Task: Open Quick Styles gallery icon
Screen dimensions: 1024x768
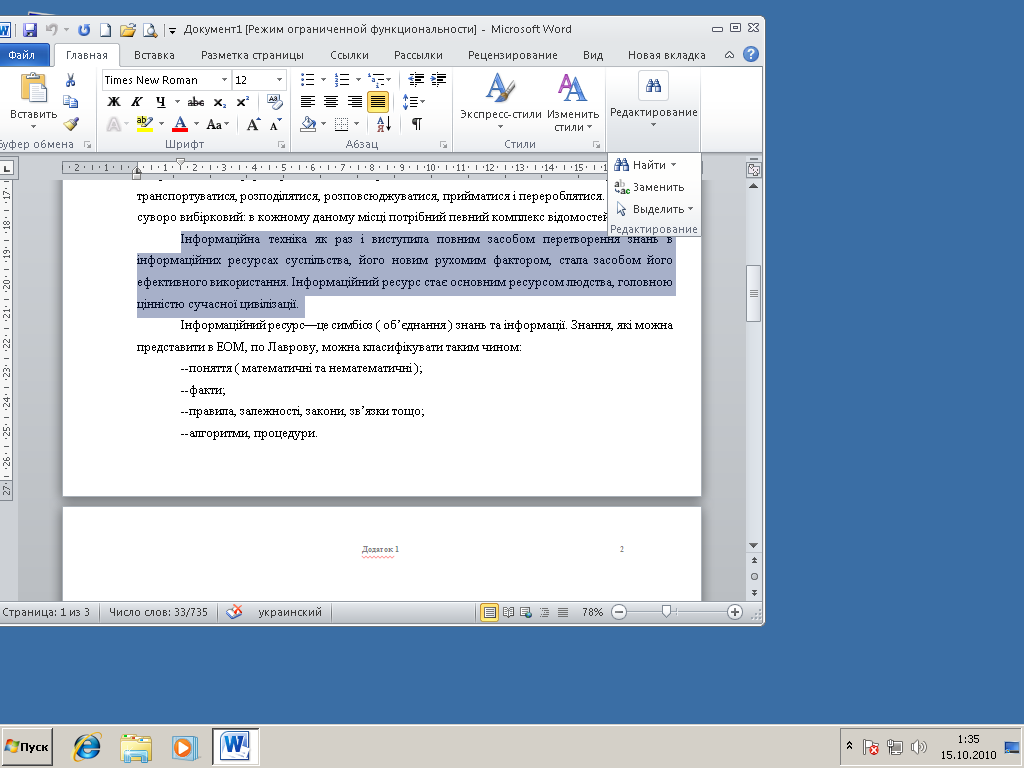Action: coord(500,88)
